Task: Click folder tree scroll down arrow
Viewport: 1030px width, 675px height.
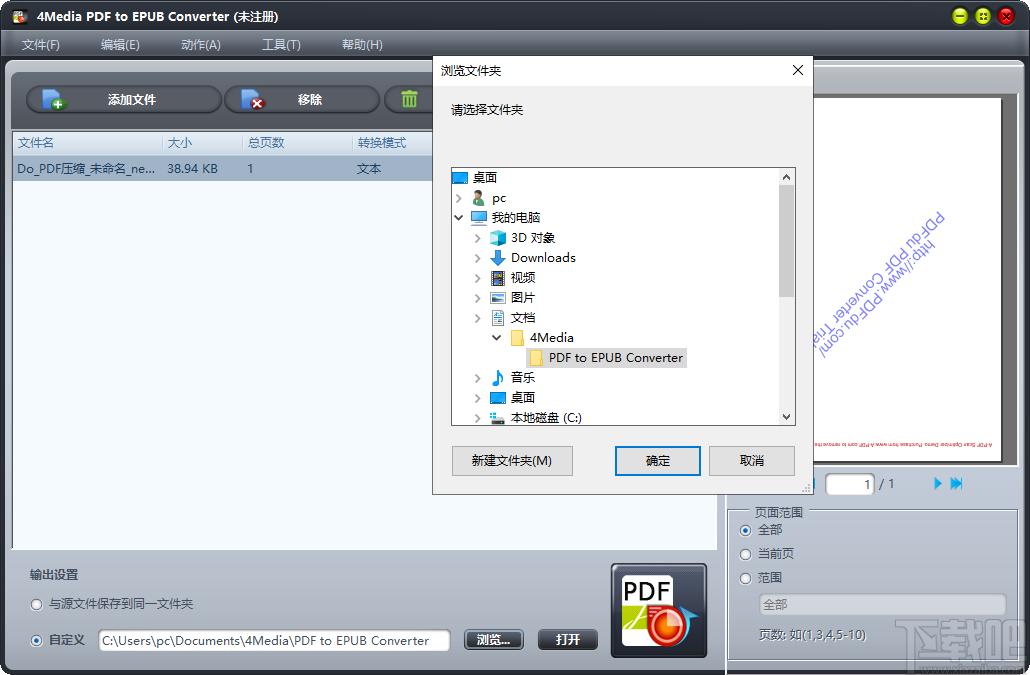Action: tap(786, 417)
